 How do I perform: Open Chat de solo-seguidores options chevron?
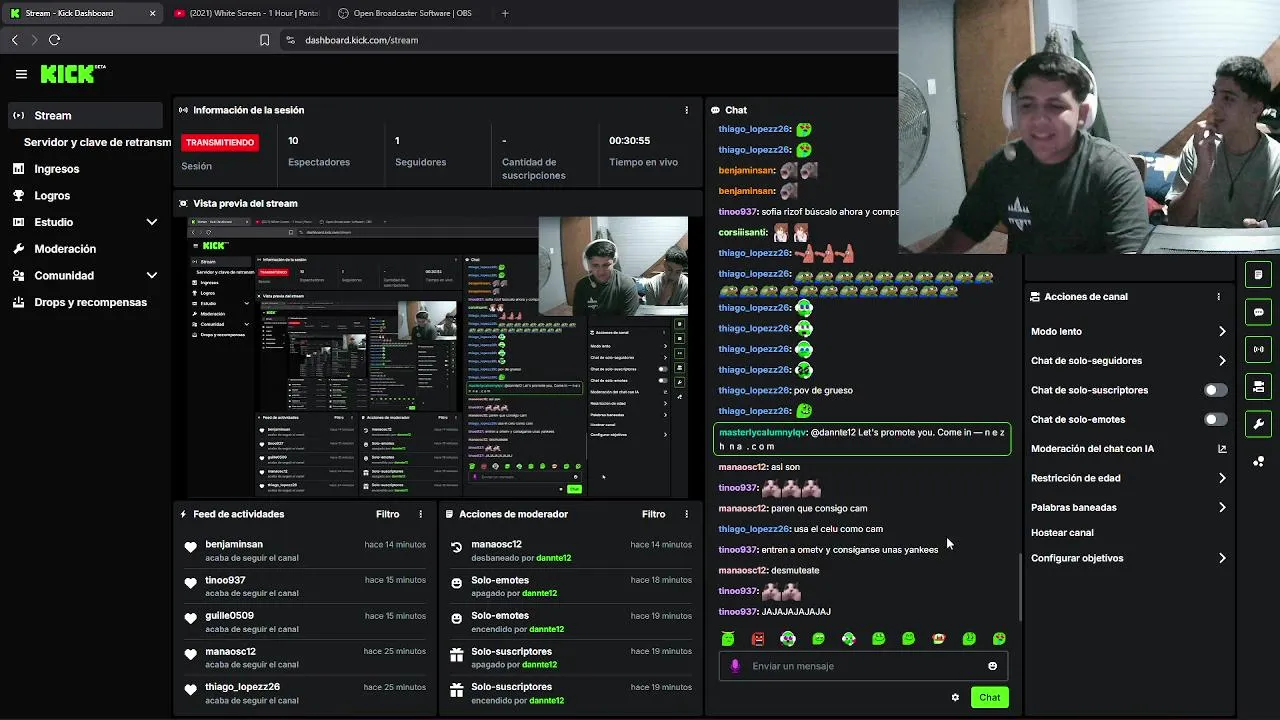click(x=1222, y=361)
